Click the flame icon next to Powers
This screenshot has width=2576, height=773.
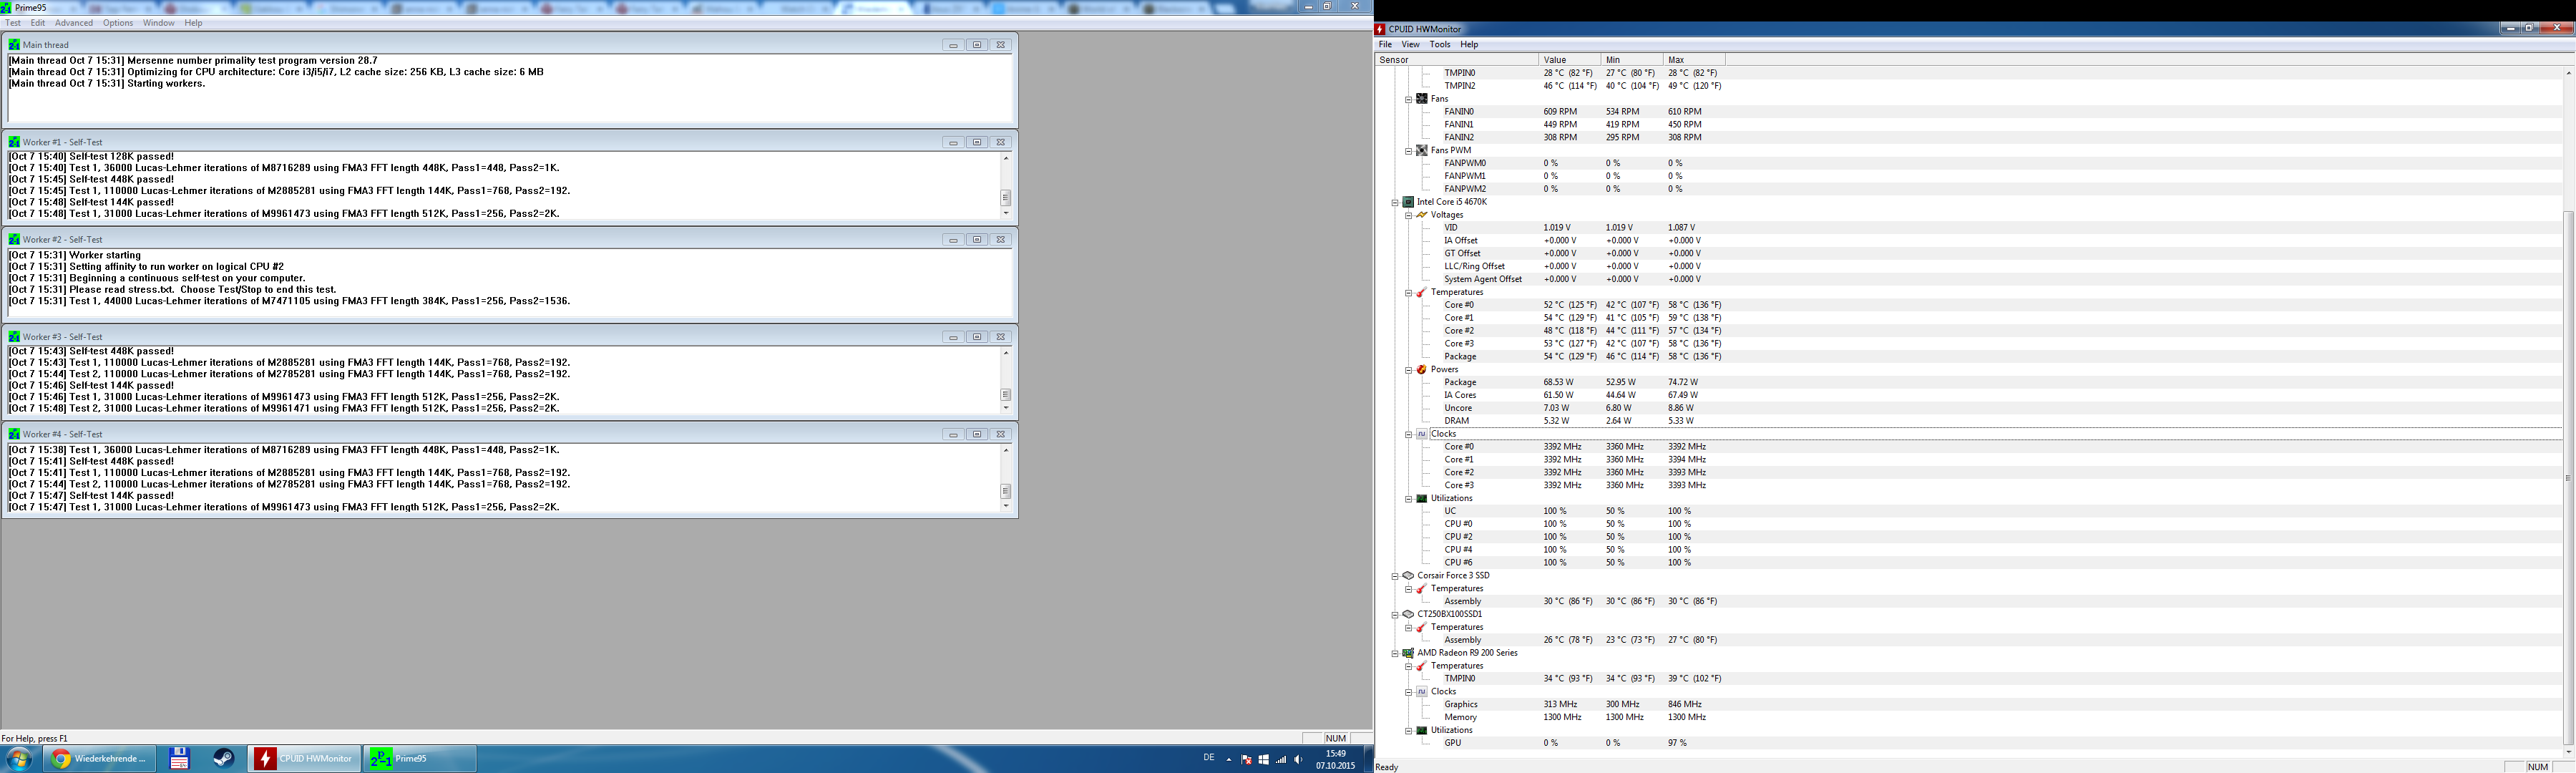tap(1422, 370)
